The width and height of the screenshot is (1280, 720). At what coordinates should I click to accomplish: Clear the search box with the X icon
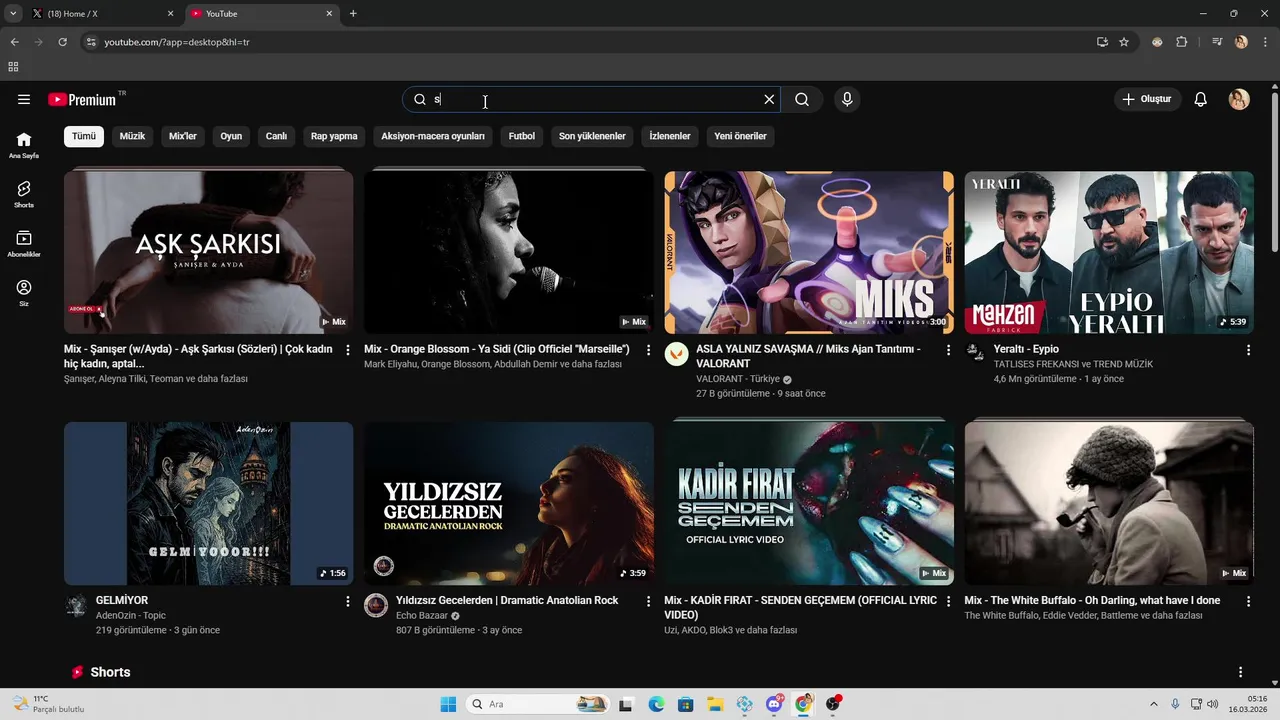(769, 99)
